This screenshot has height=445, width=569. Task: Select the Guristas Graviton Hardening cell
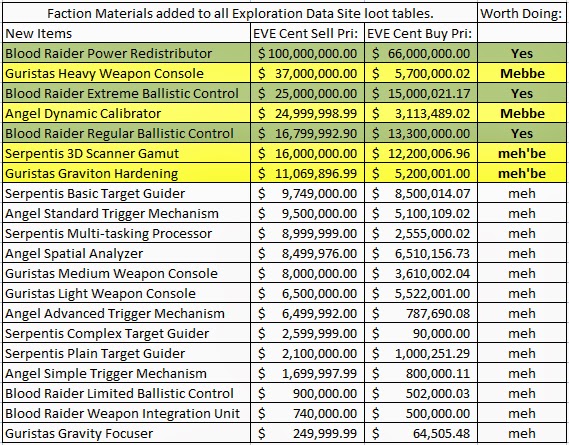[126, 173]
